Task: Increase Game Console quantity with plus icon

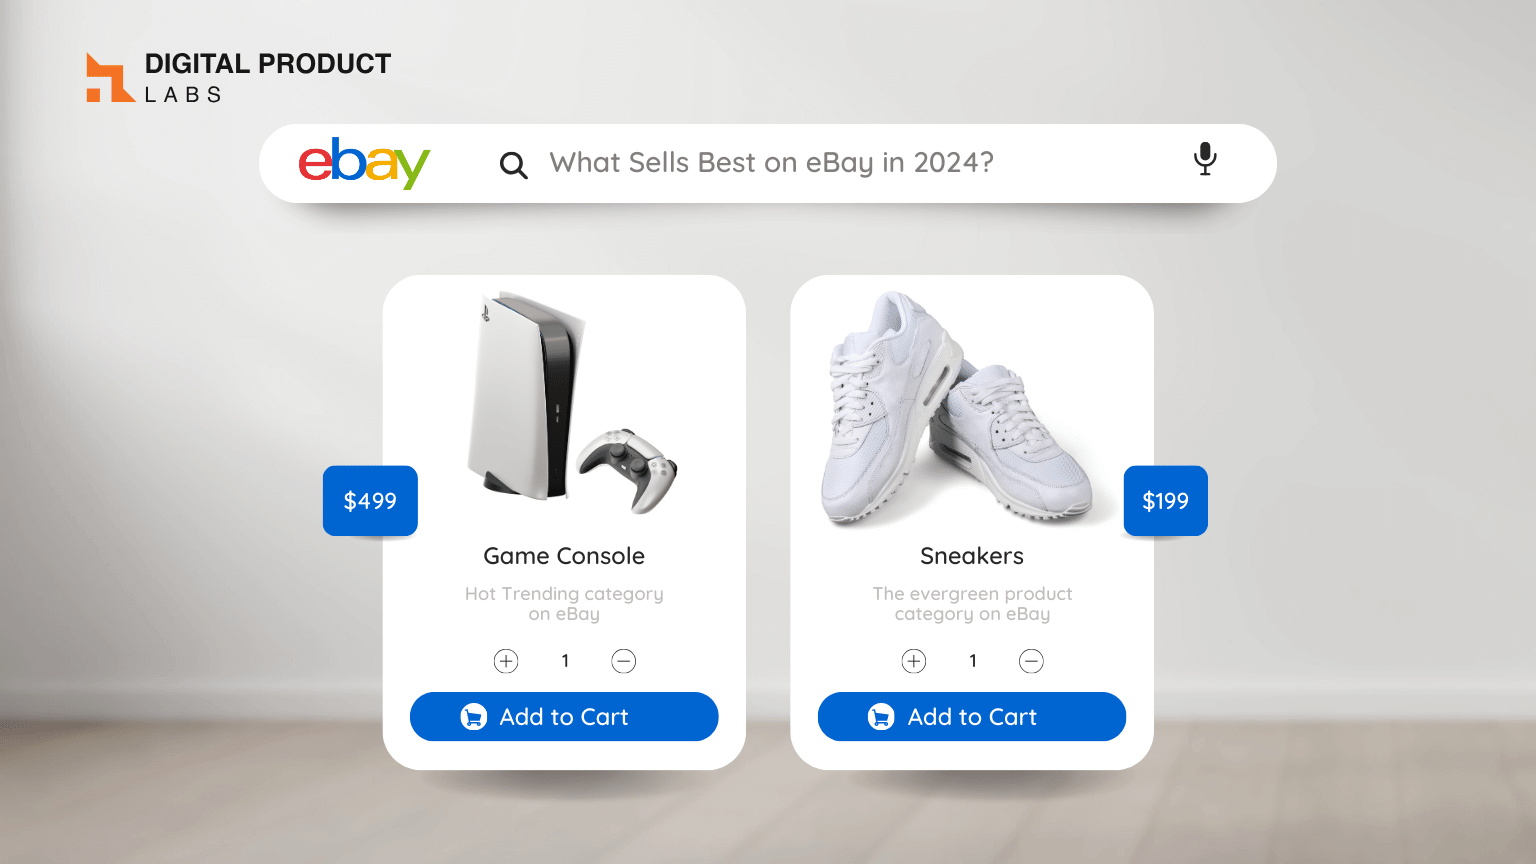Action: [506, 661]
